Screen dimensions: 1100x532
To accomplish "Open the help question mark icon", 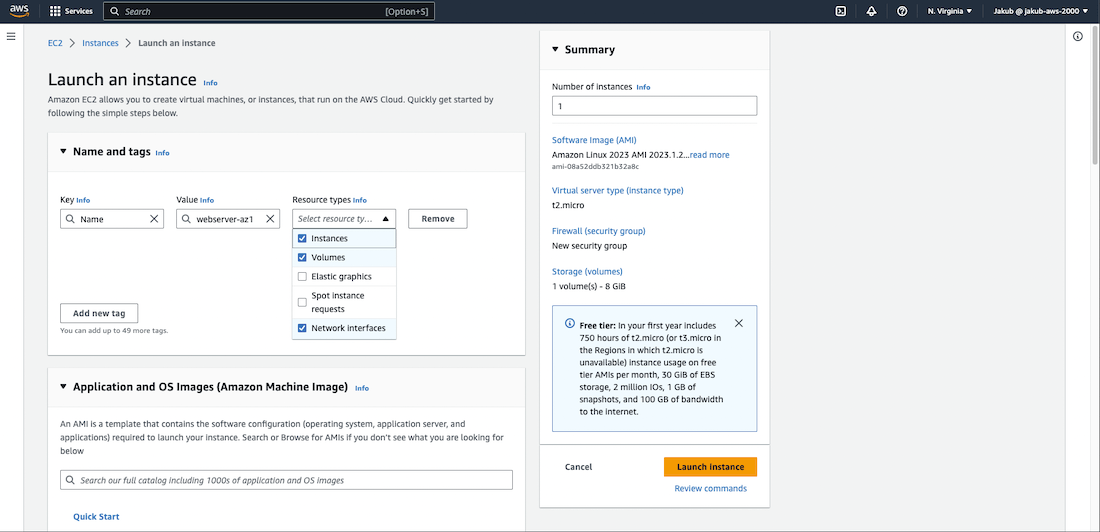I will point(902,11).
